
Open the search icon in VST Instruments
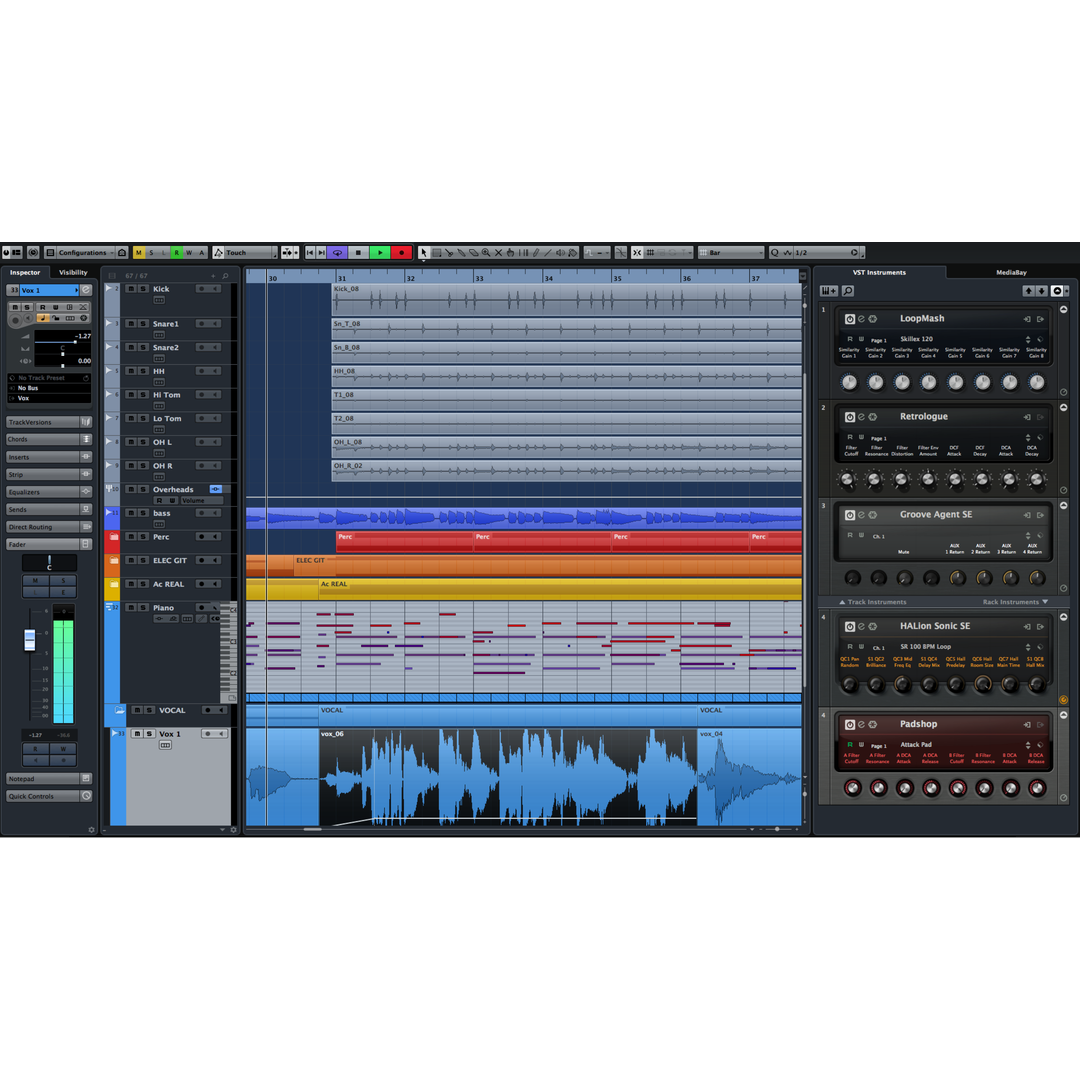[848, 291]
